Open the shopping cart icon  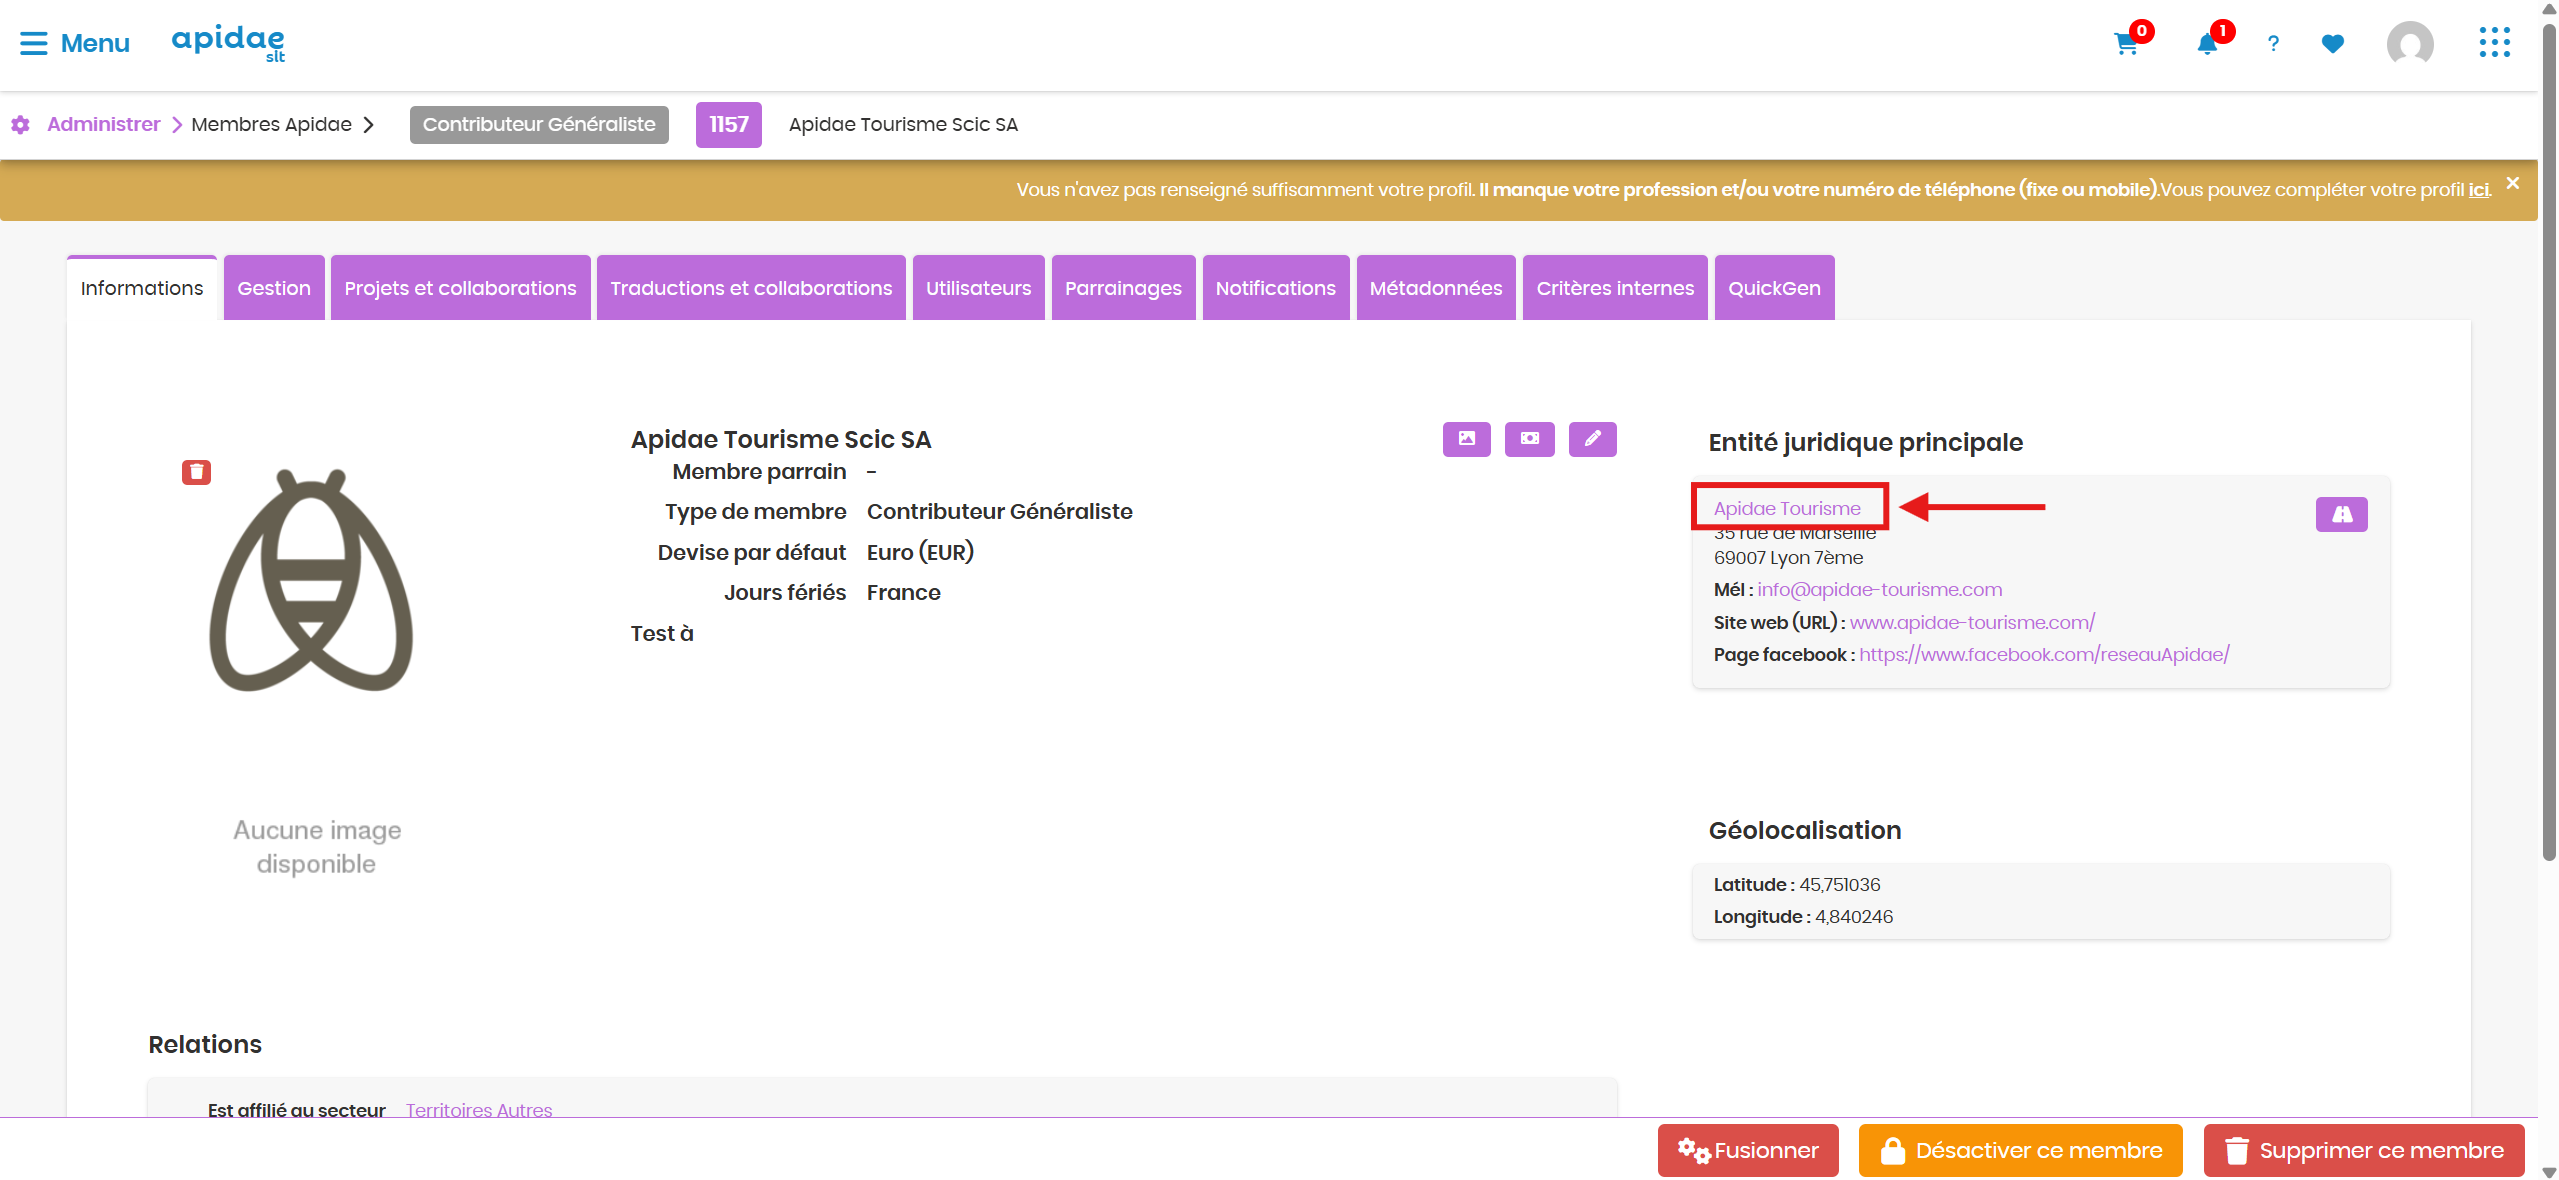tap(2125, 44)
